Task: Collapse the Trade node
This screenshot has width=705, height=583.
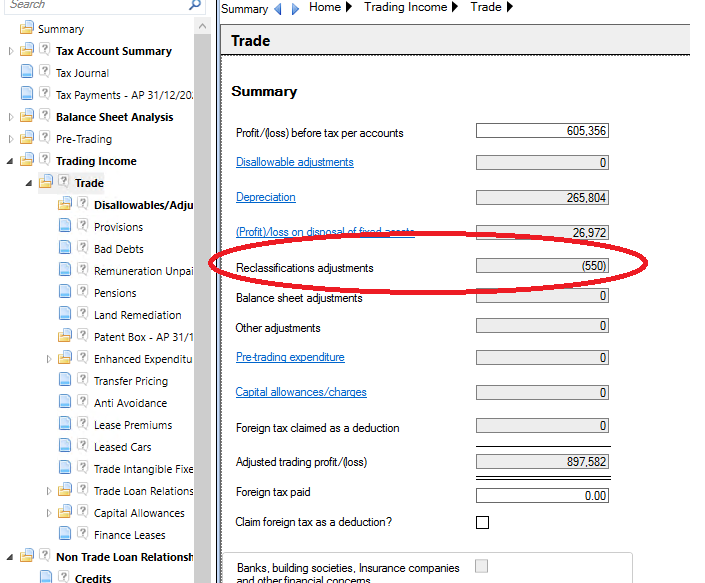Action: (29, 183)
